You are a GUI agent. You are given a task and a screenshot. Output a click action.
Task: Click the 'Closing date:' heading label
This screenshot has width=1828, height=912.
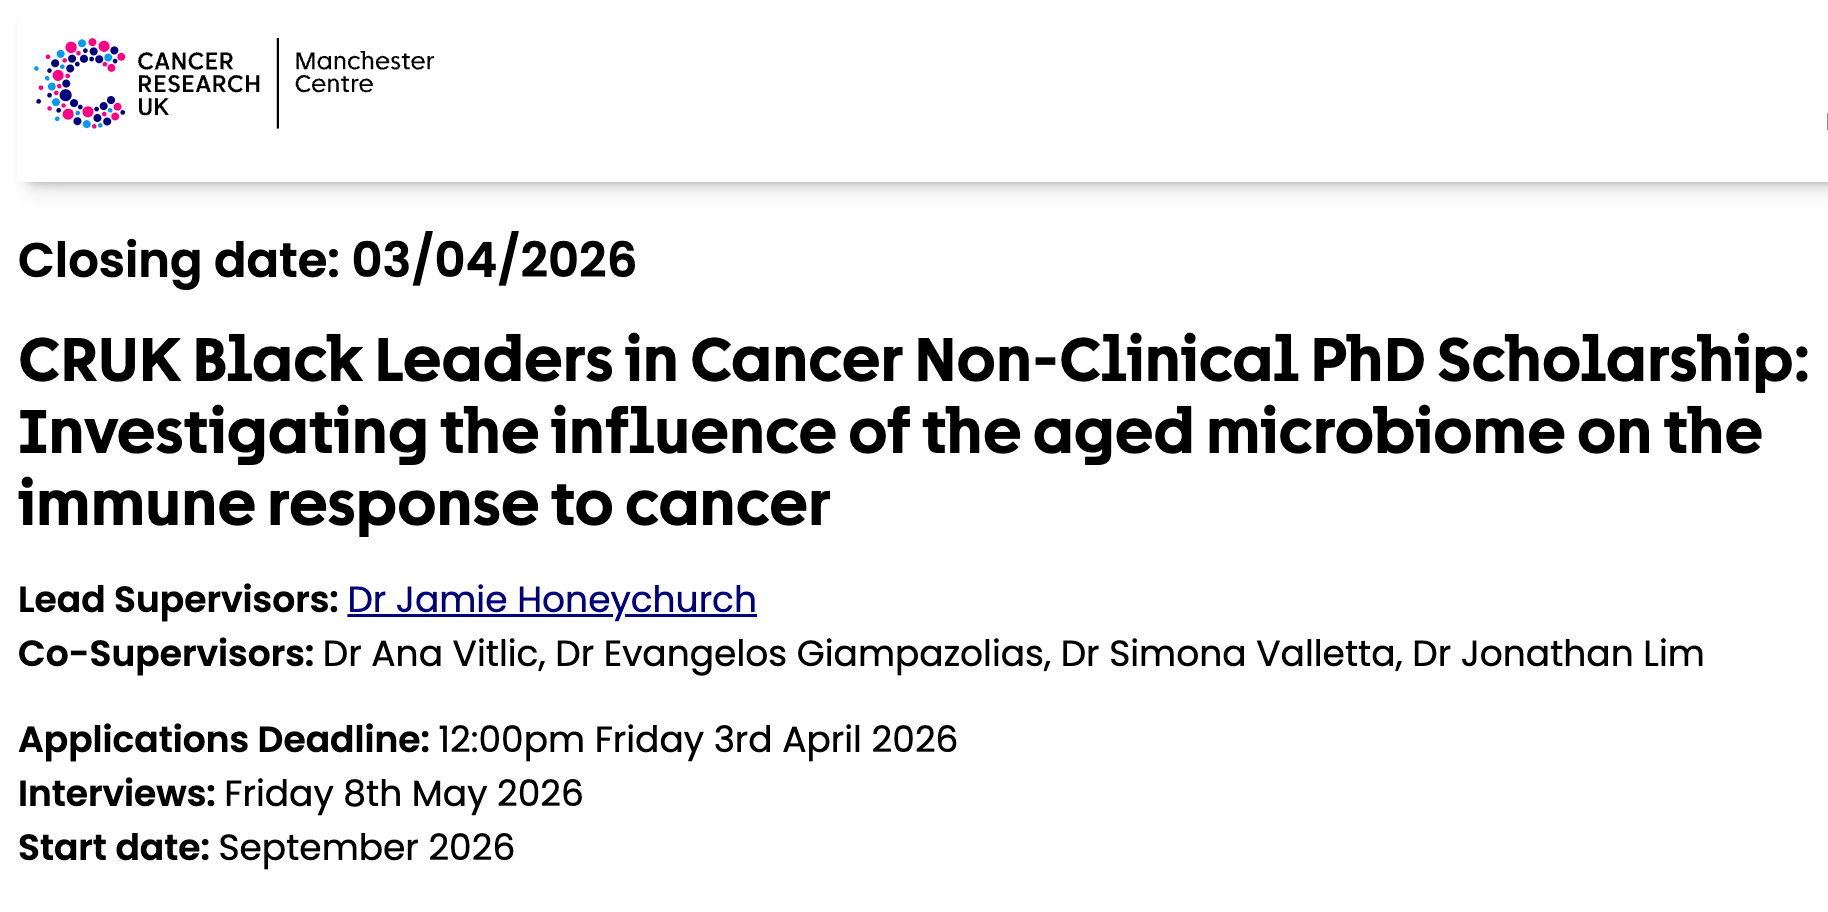(x=180, y=261)
